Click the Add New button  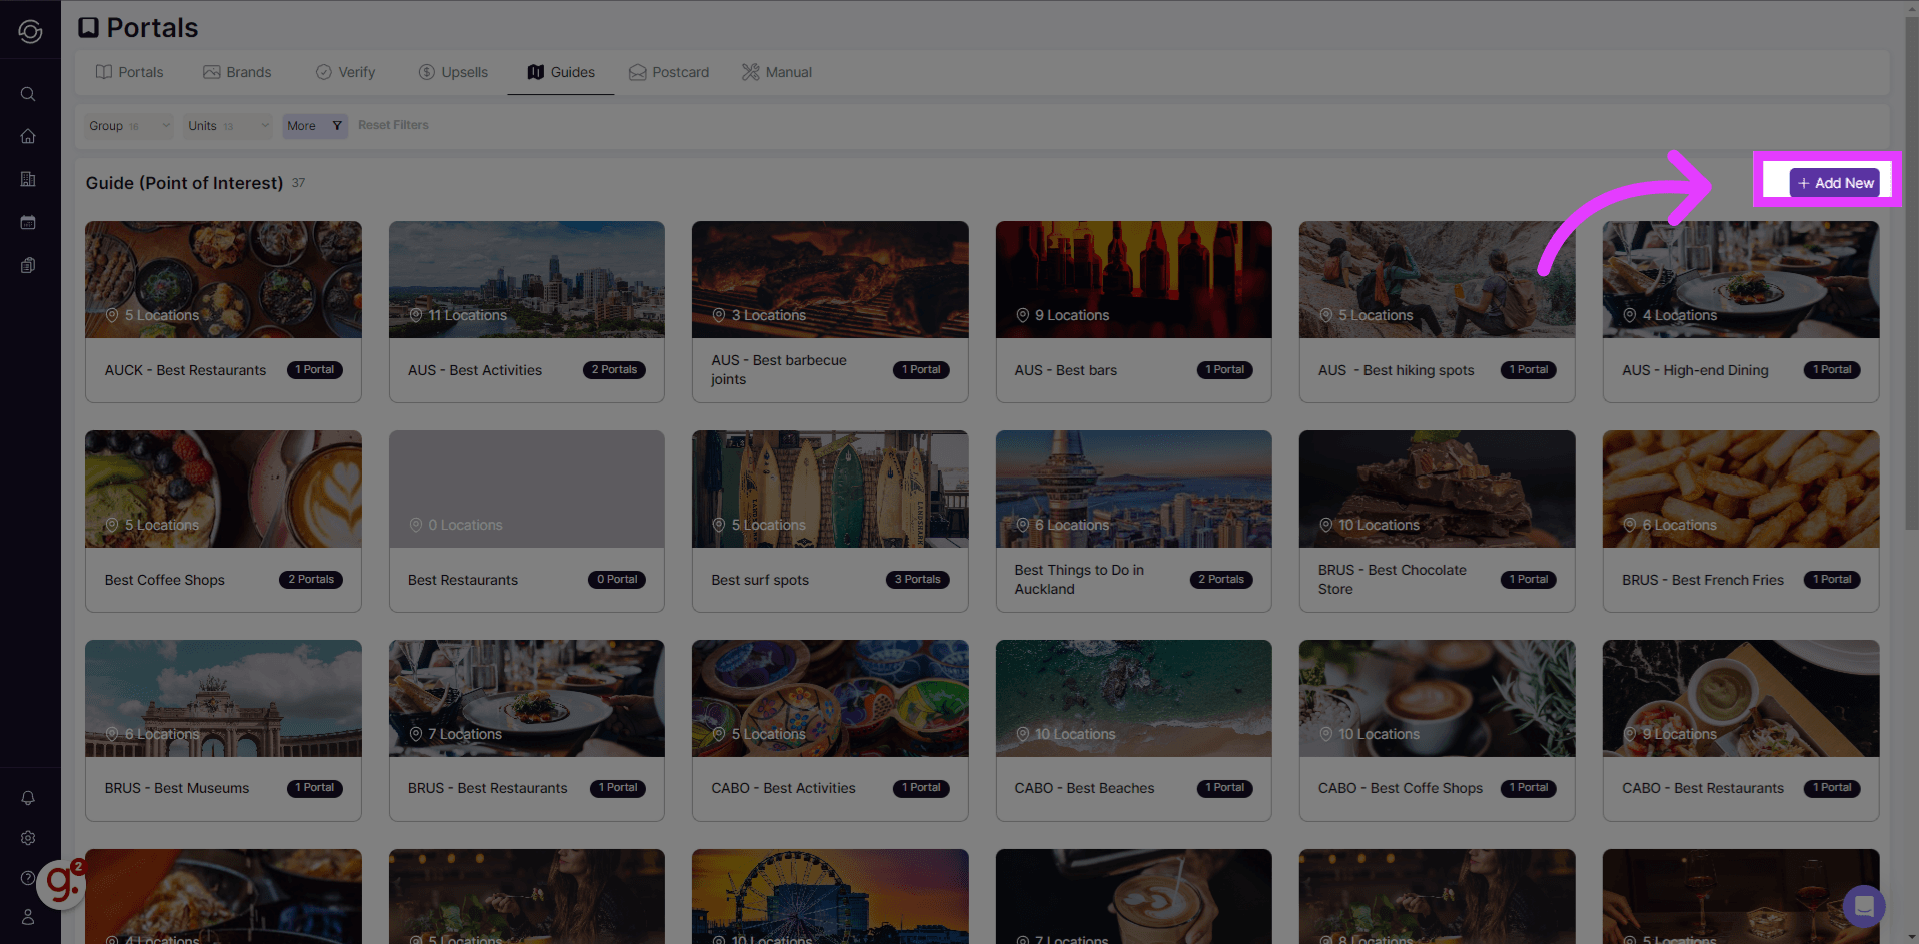[1833, 182]
